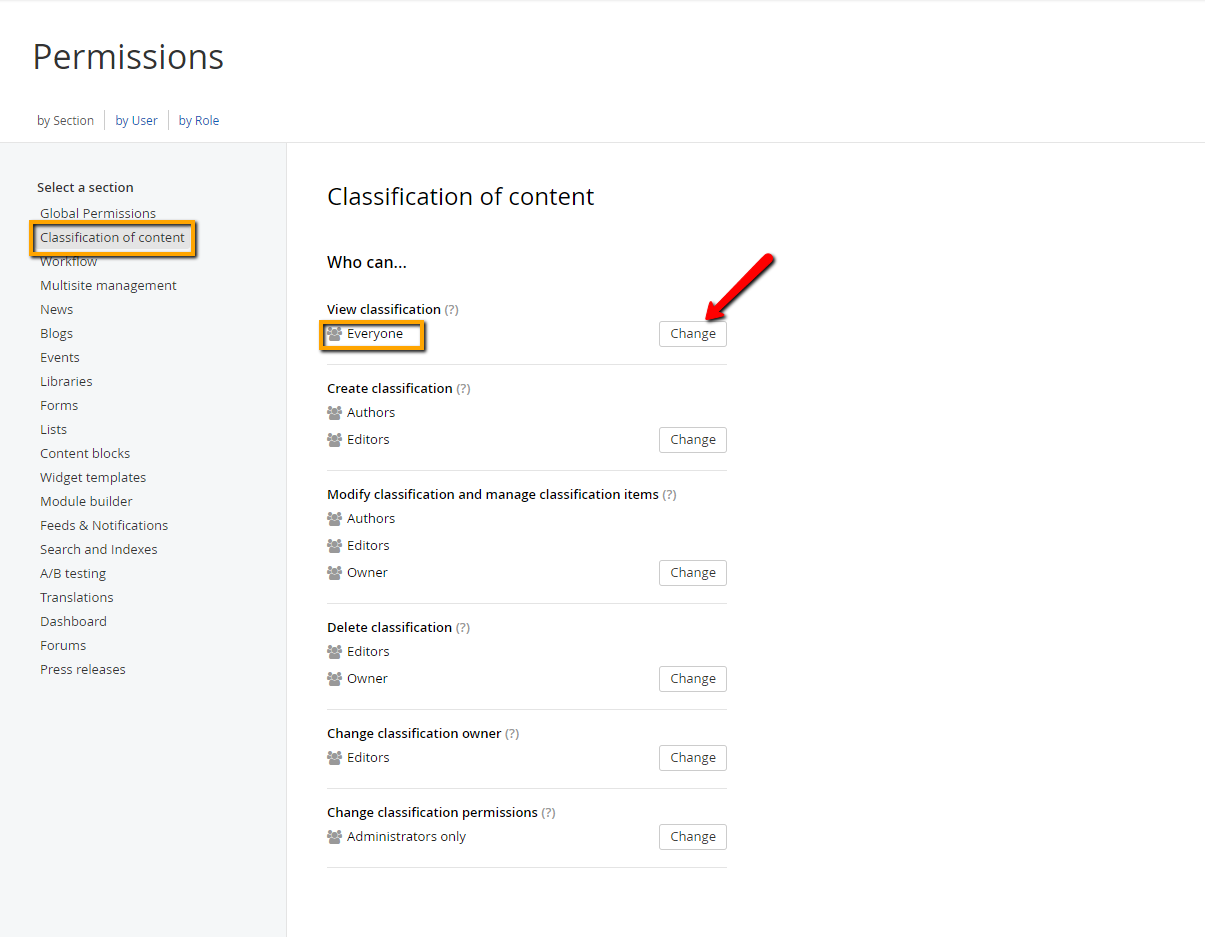Go to News permissions
The image size is (1205, 937).
click(57, 310)
